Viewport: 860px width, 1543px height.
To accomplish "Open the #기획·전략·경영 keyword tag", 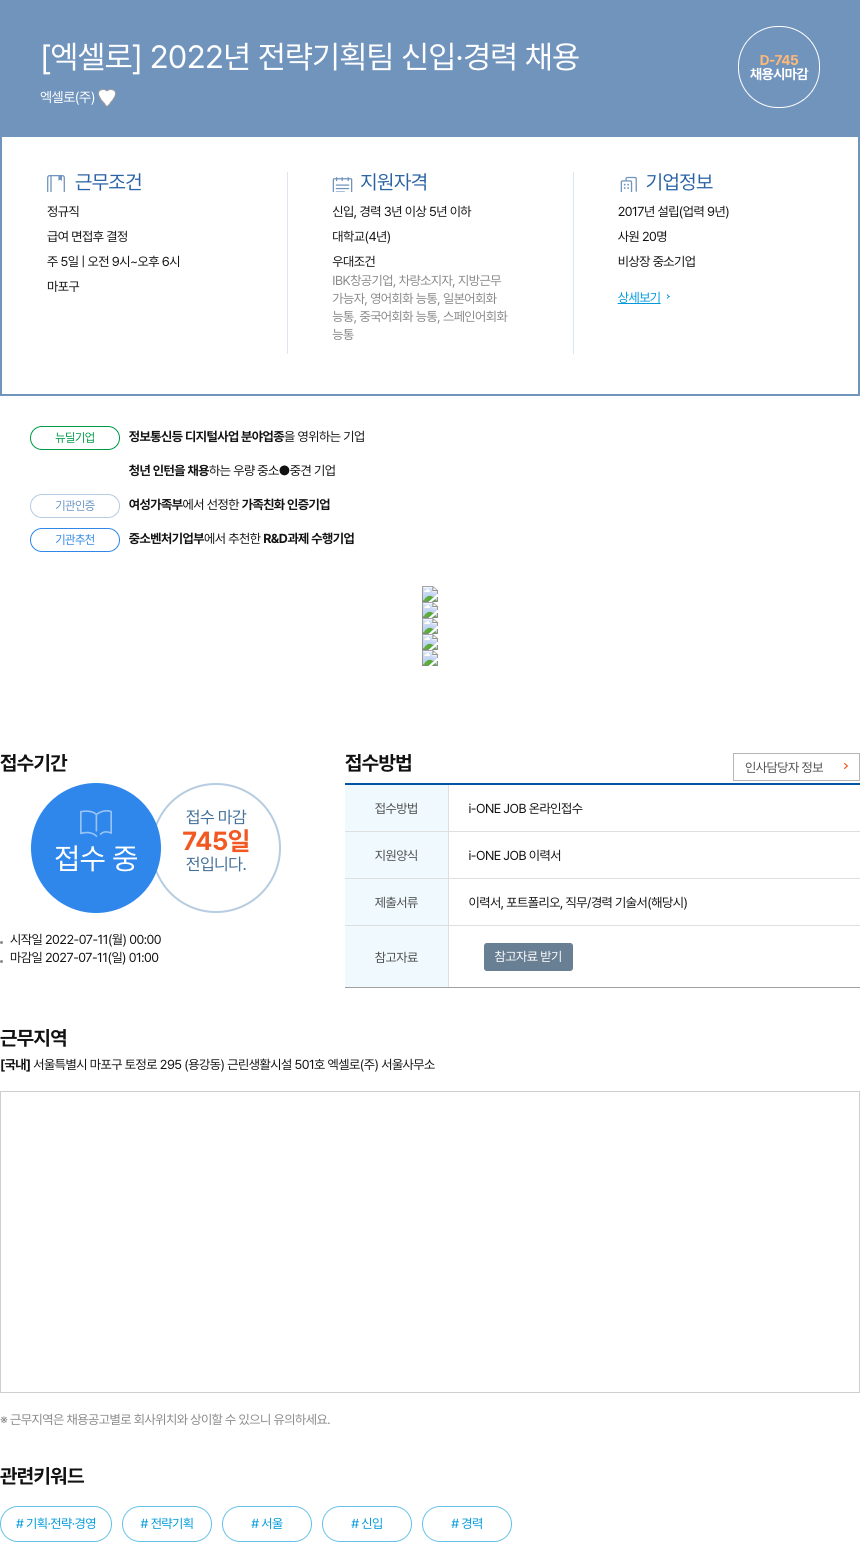I will tap(56, 1524).
